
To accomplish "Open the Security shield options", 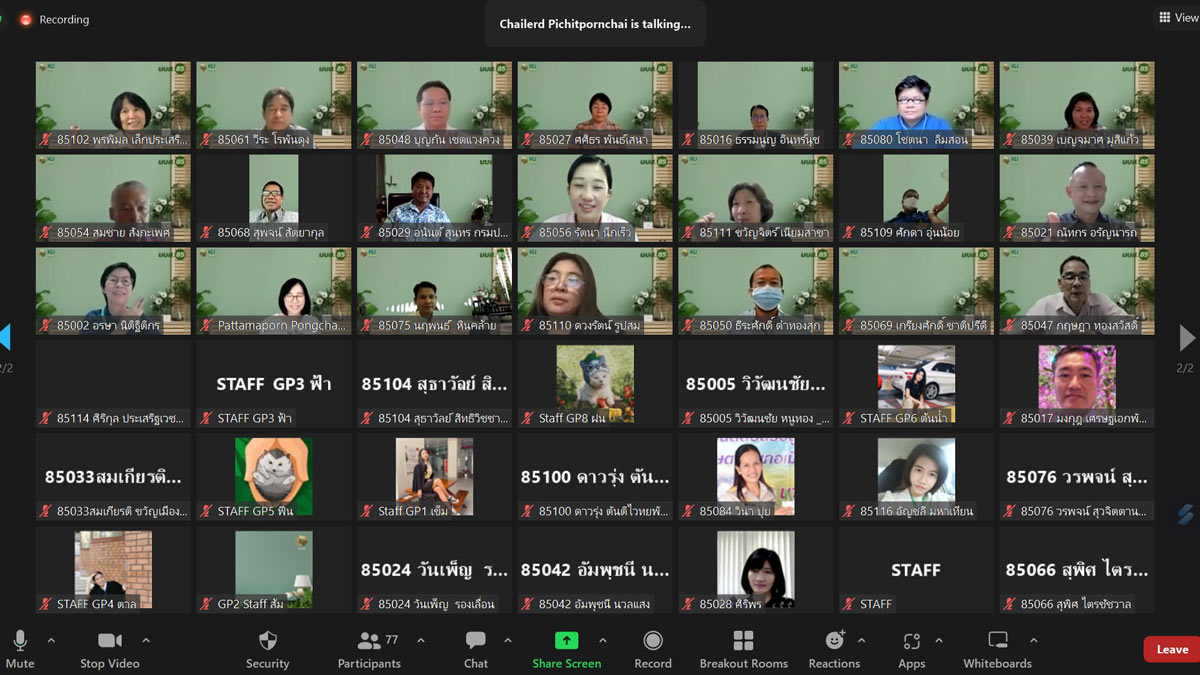I will point(267,649).
